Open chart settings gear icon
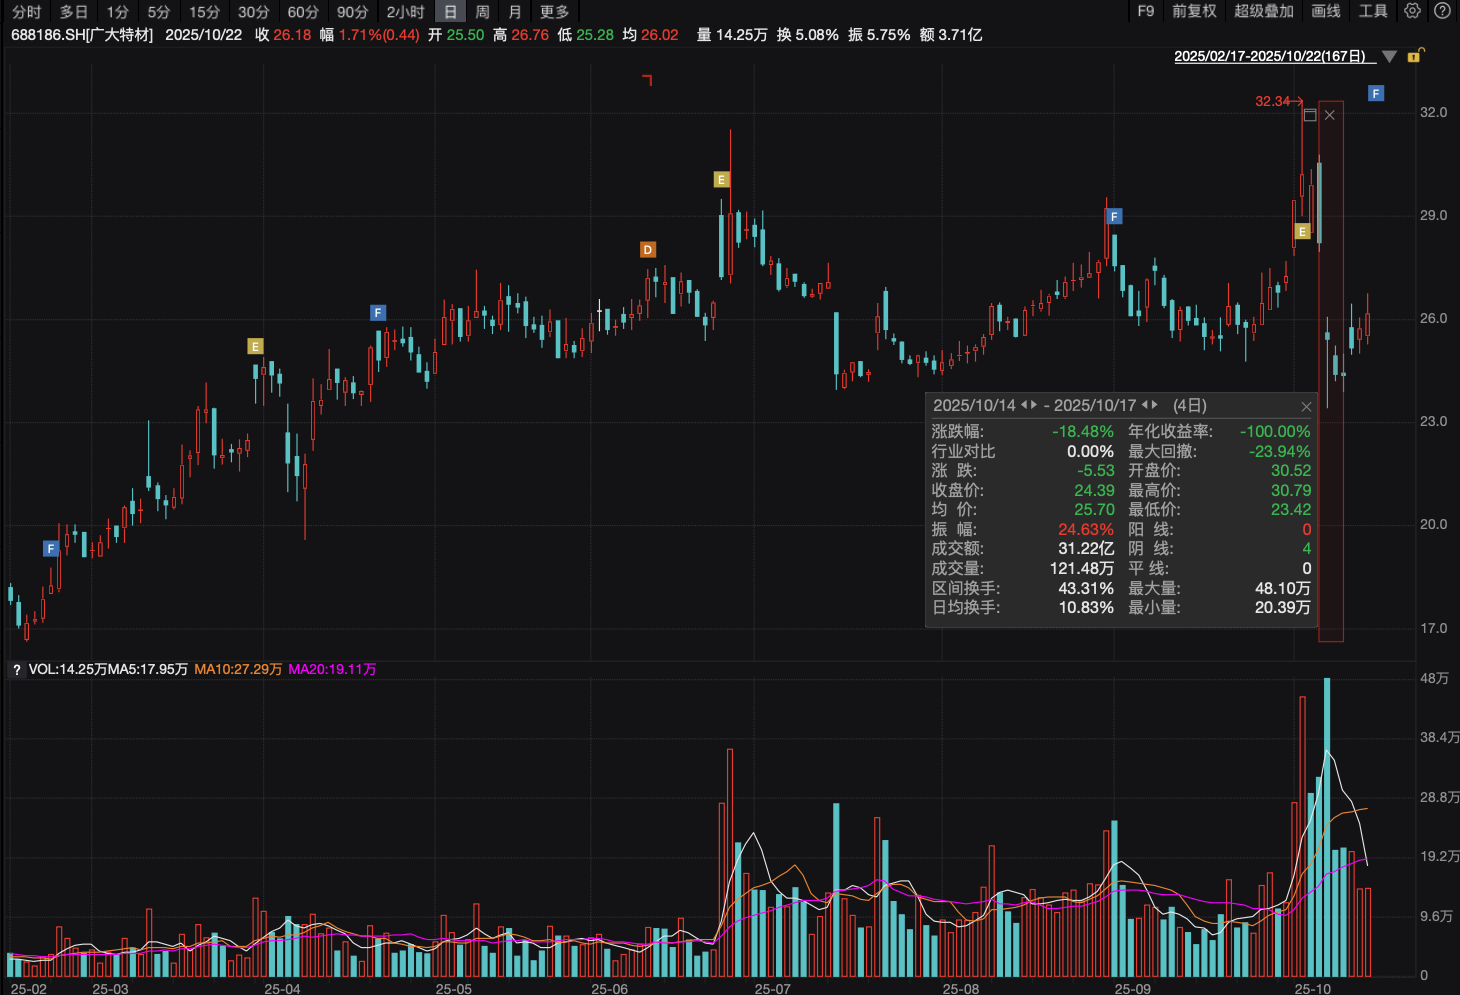 pyautogui.click(x=1412, y=11)
